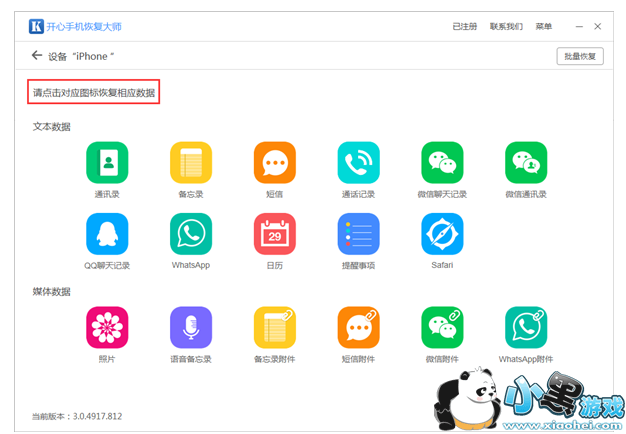The height and width of the screenshot is (434, 626).
Task: Open the 短信附件 message attachments icon
Action: 359,327
